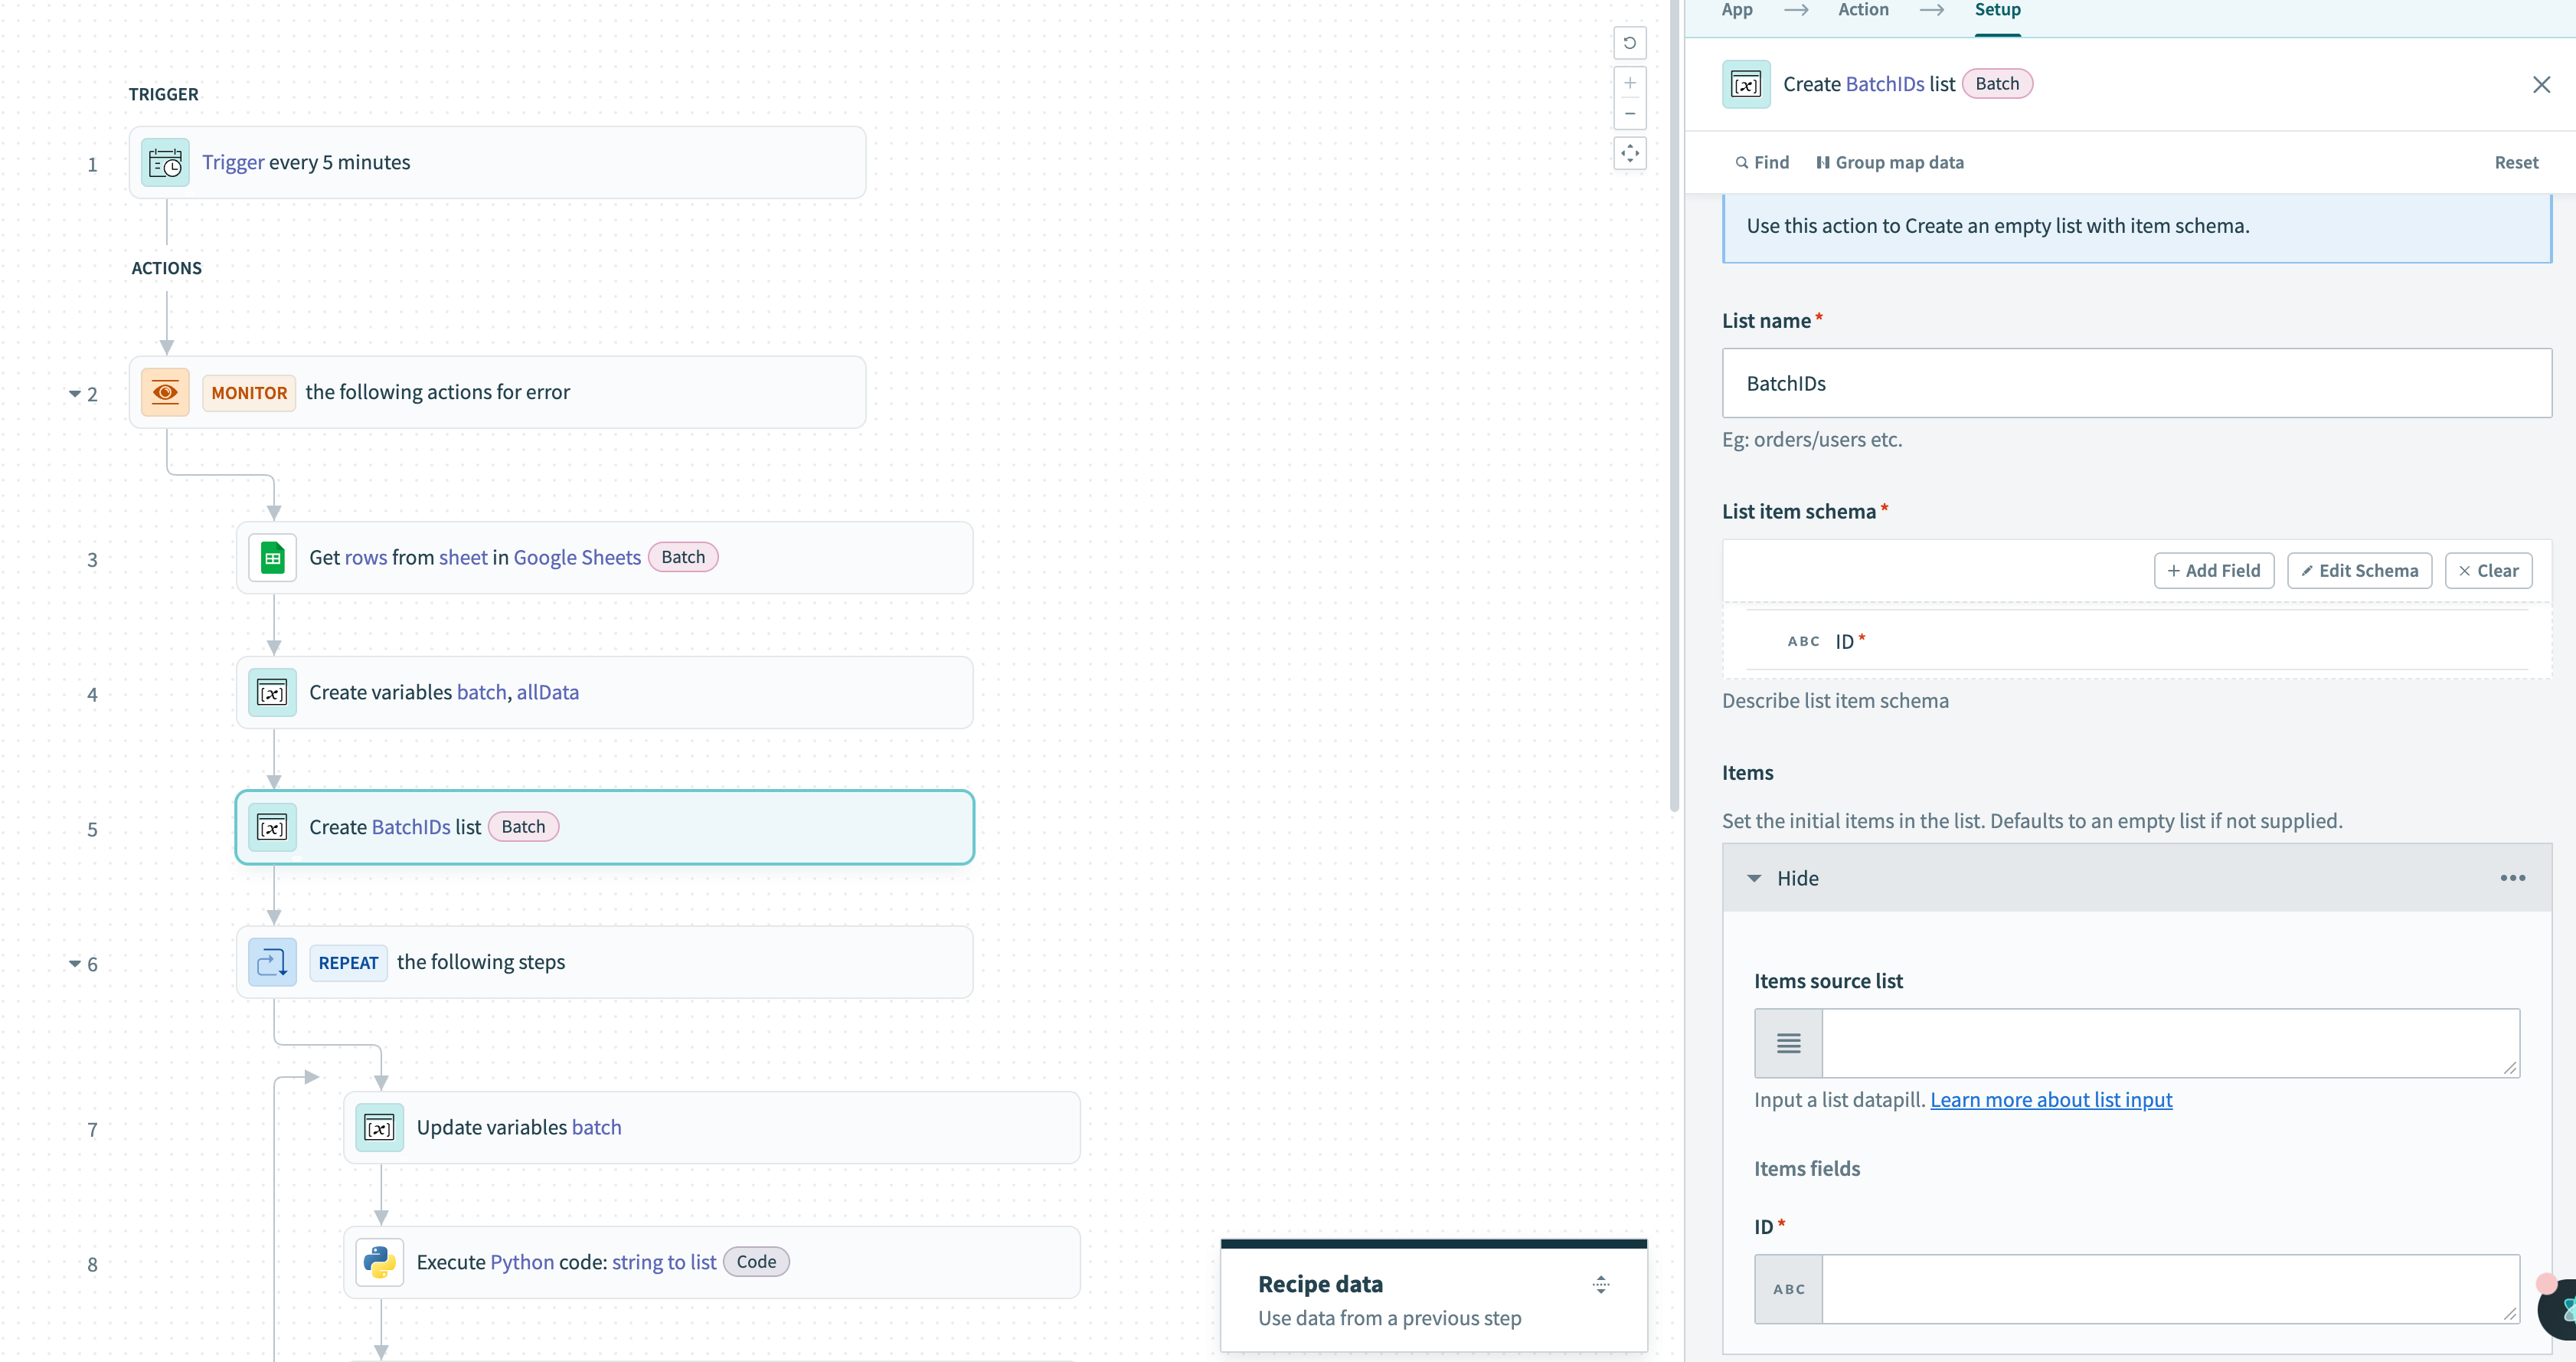Click the fit-to-screen canvas icon
The height and width of the screenshot is (1362, 2576).
(x=1629, y=153)
